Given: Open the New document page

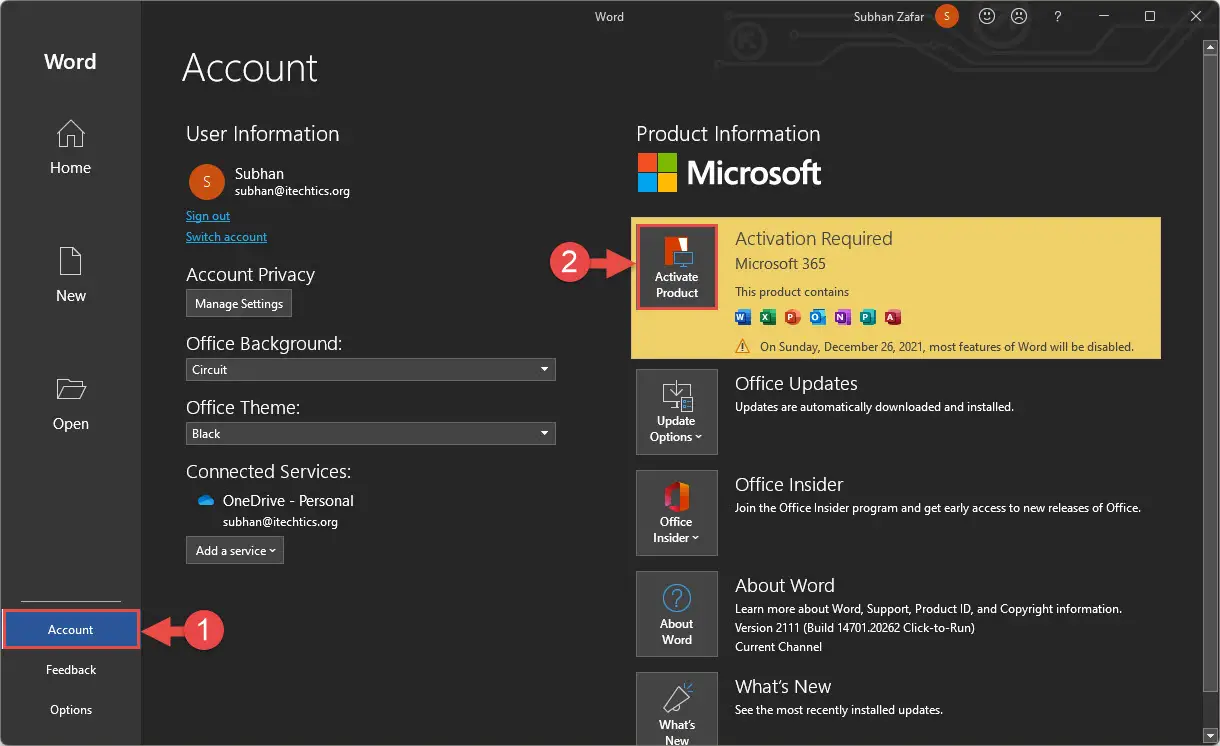Looking at the screenshot, I should pos(70,275).
